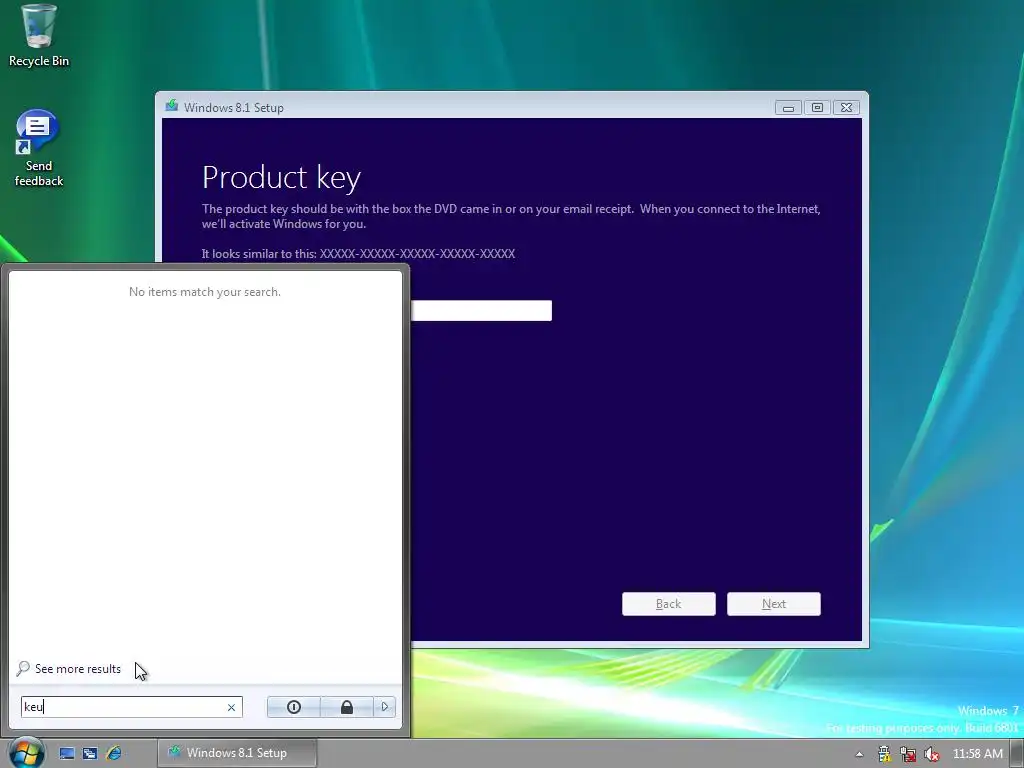Close the Windows 8.1 Setup window

pyautogui.click(x=846, y=108)
